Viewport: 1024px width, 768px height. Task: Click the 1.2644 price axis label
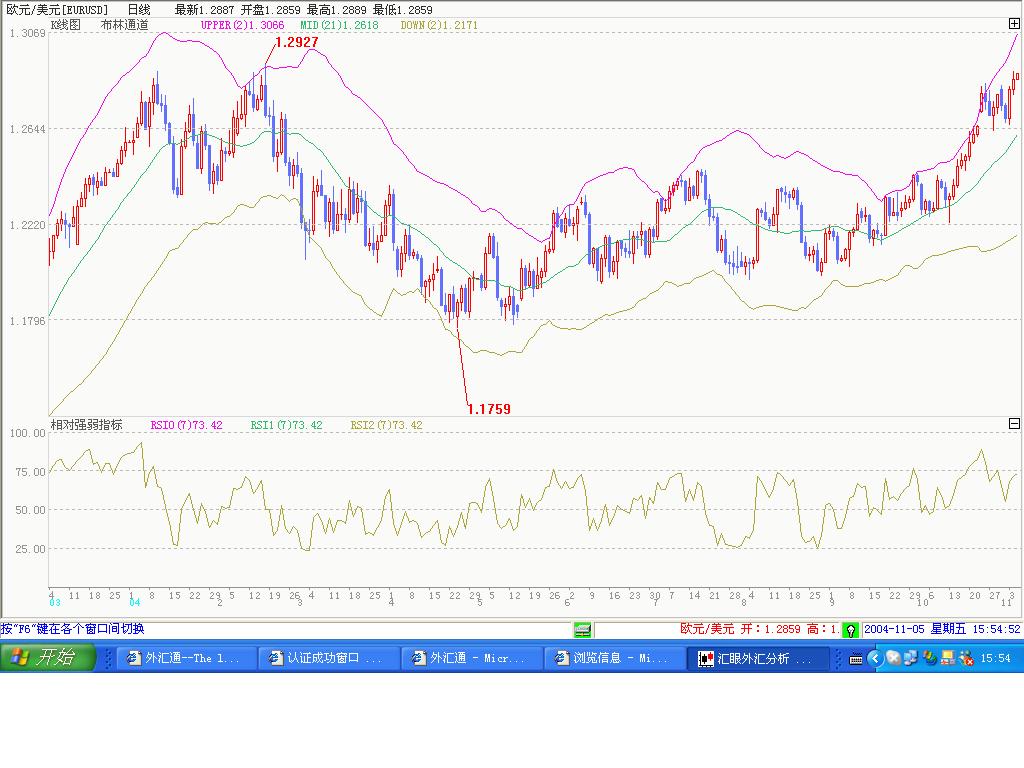[28, 129]
